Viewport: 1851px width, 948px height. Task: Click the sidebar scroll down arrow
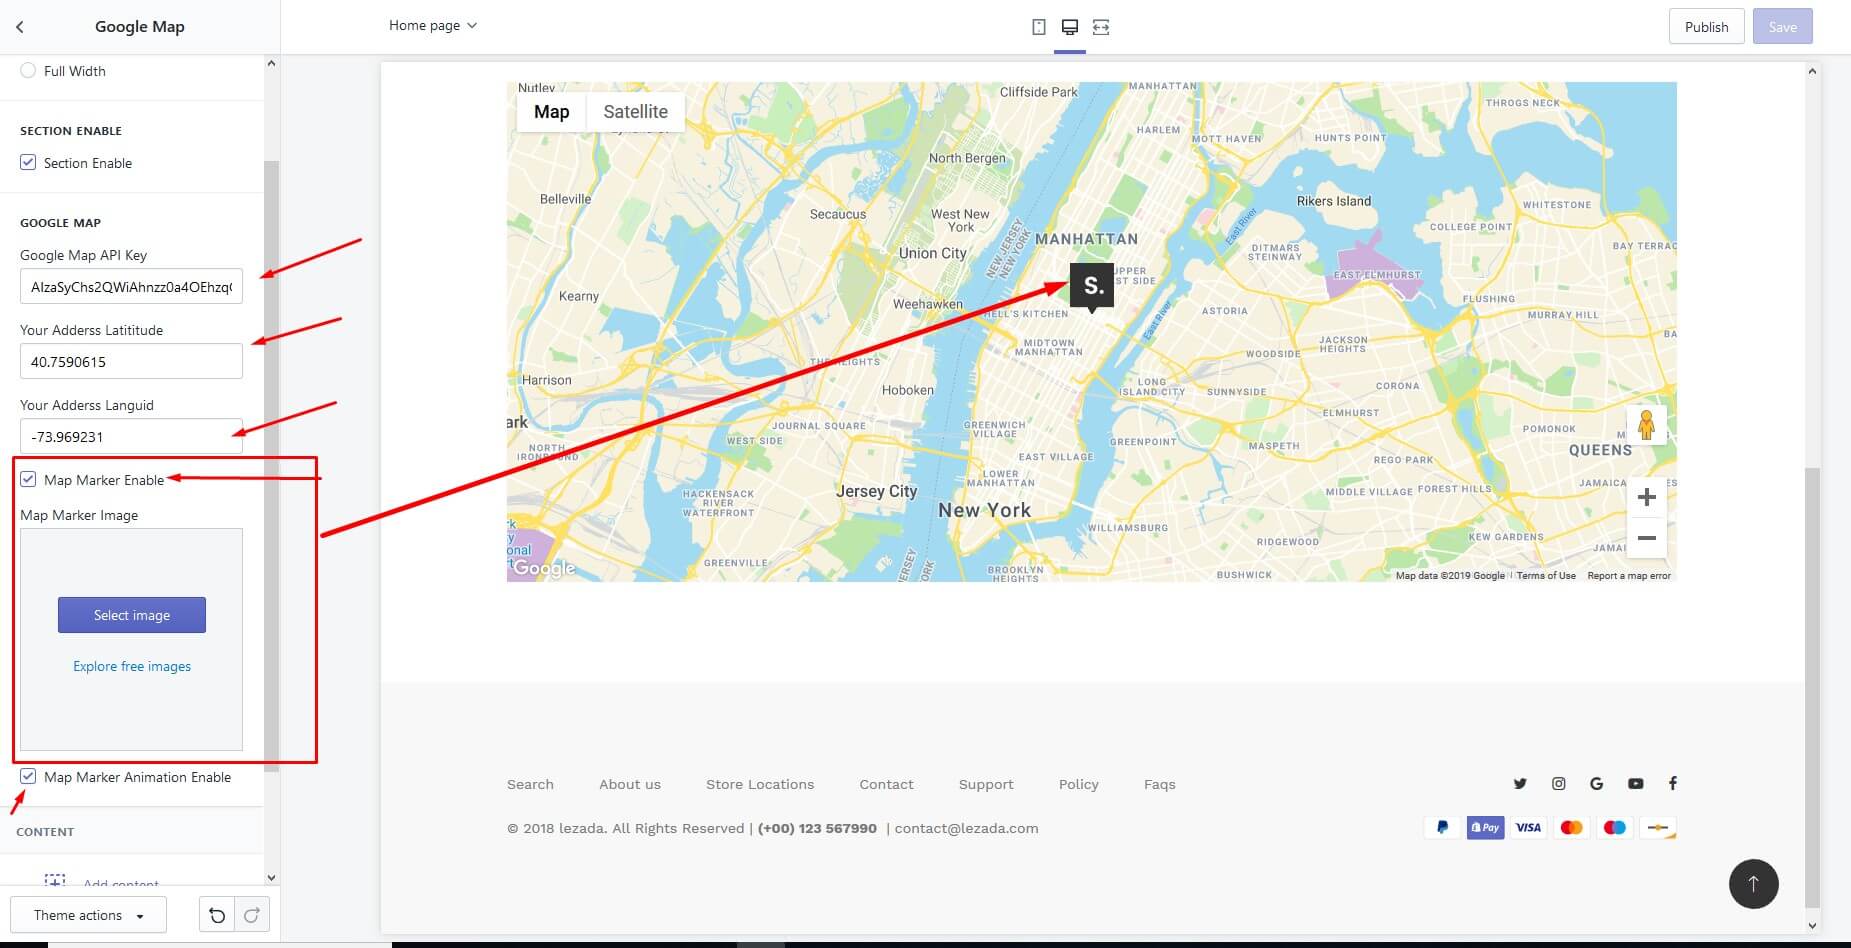click(271, 878)
